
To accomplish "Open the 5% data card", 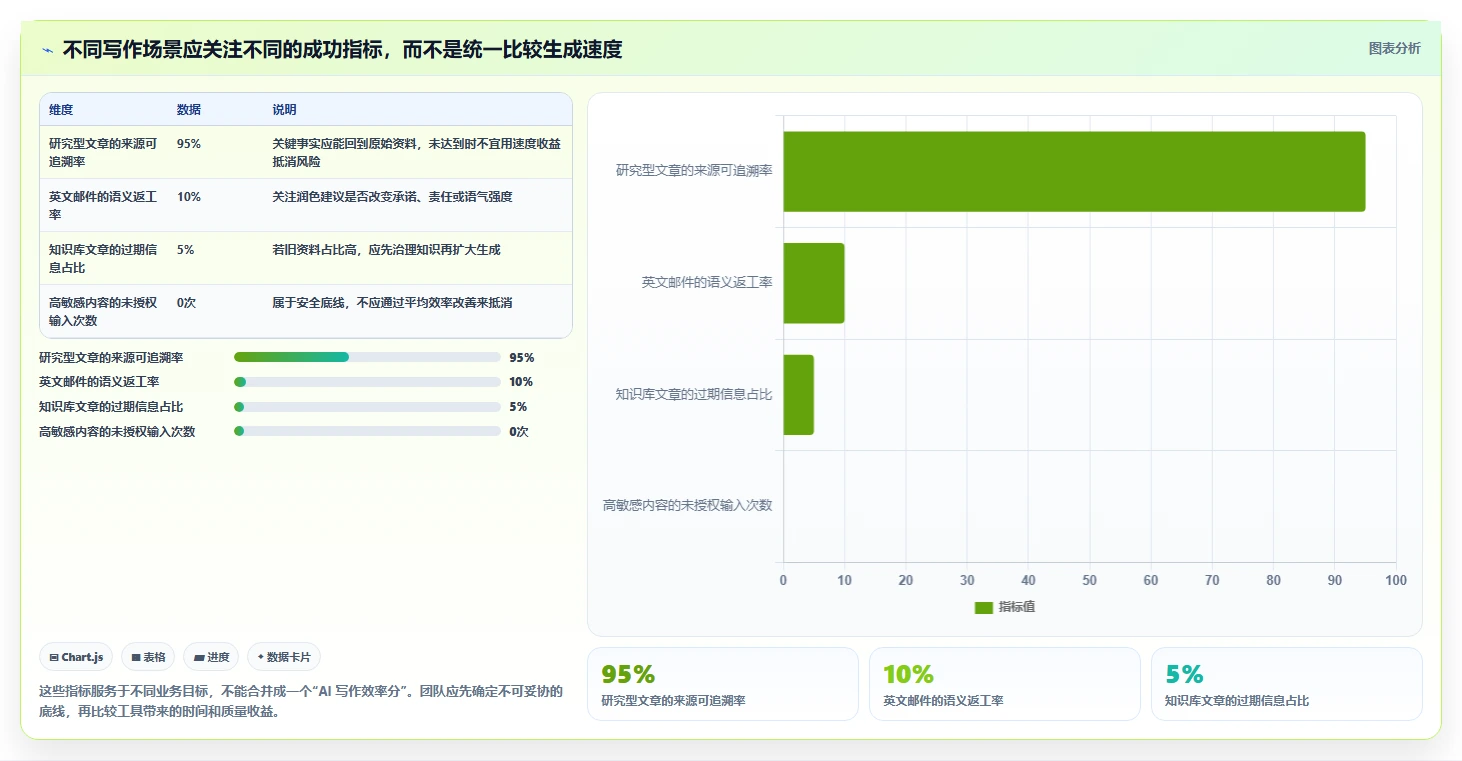I will pyautogui.click(x=1287, y=684).
